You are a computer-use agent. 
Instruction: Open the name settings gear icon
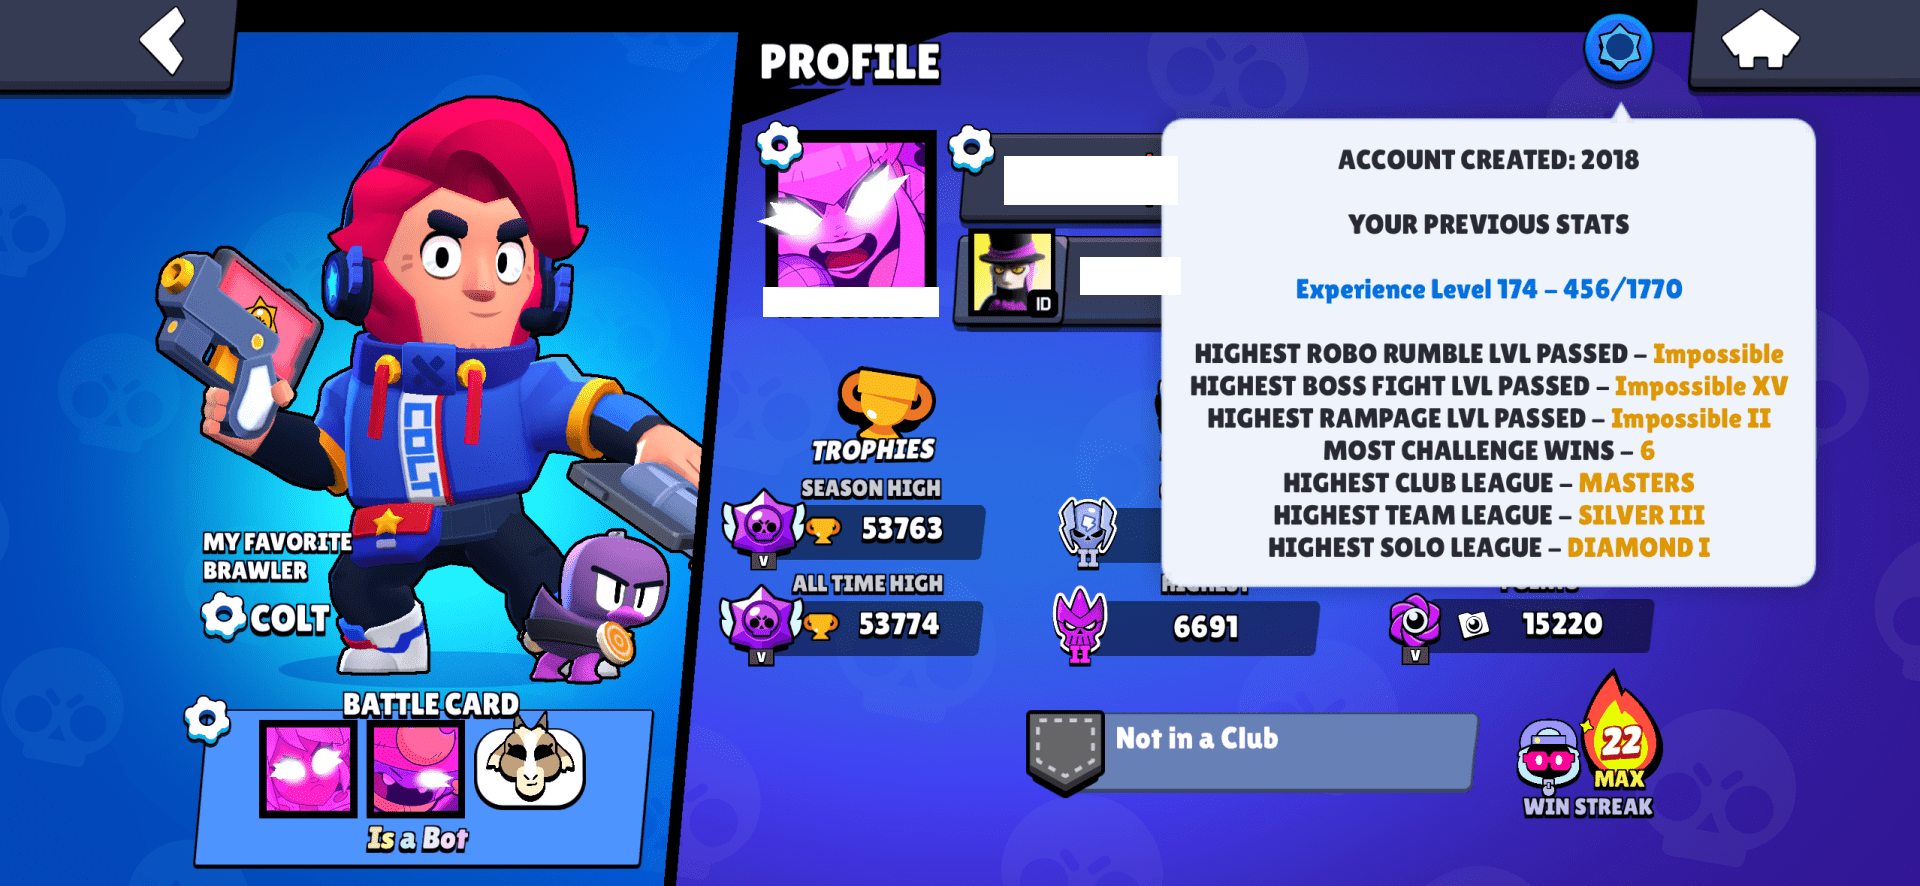971,149
